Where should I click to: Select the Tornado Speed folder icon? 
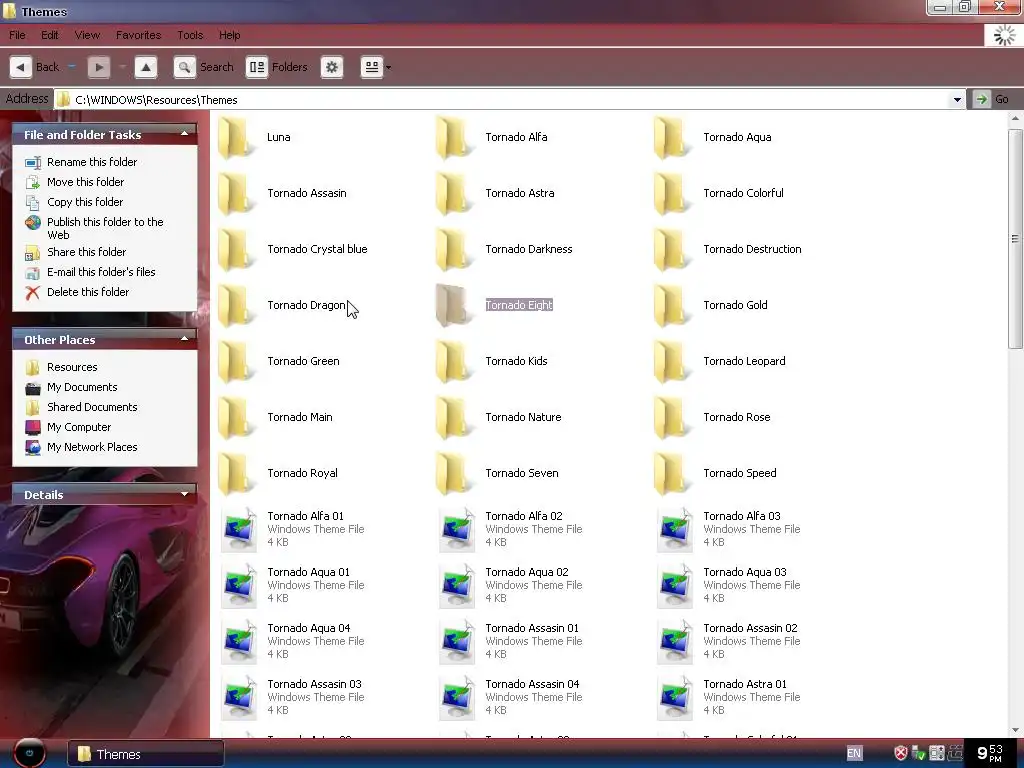click(671, 474)
